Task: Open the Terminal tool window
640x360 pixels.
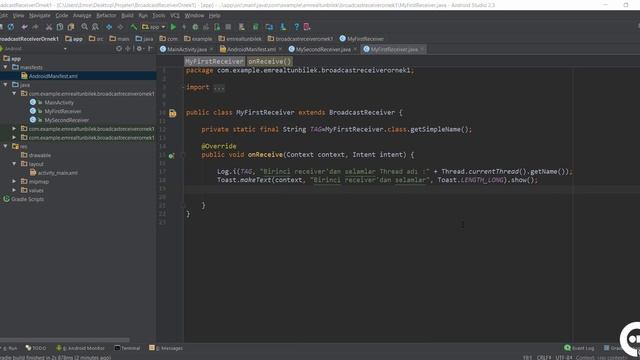Action: pos(127,348)
